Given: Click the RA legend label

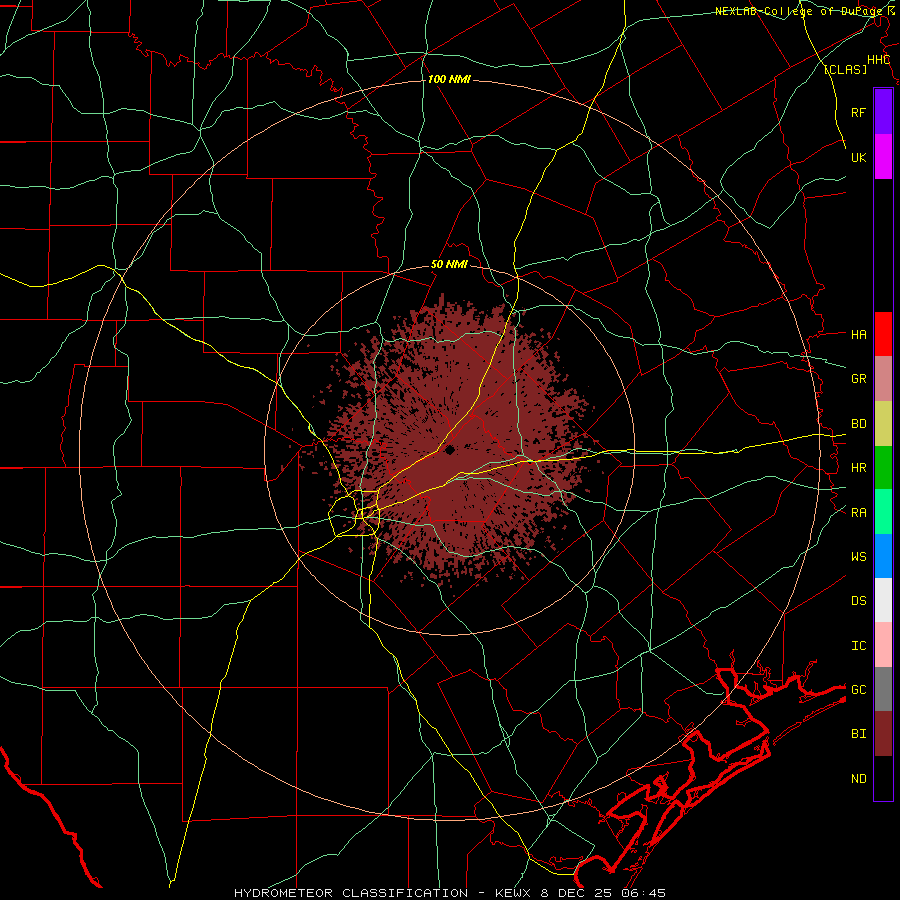Looking at the screenshot, I should point(858,513).
